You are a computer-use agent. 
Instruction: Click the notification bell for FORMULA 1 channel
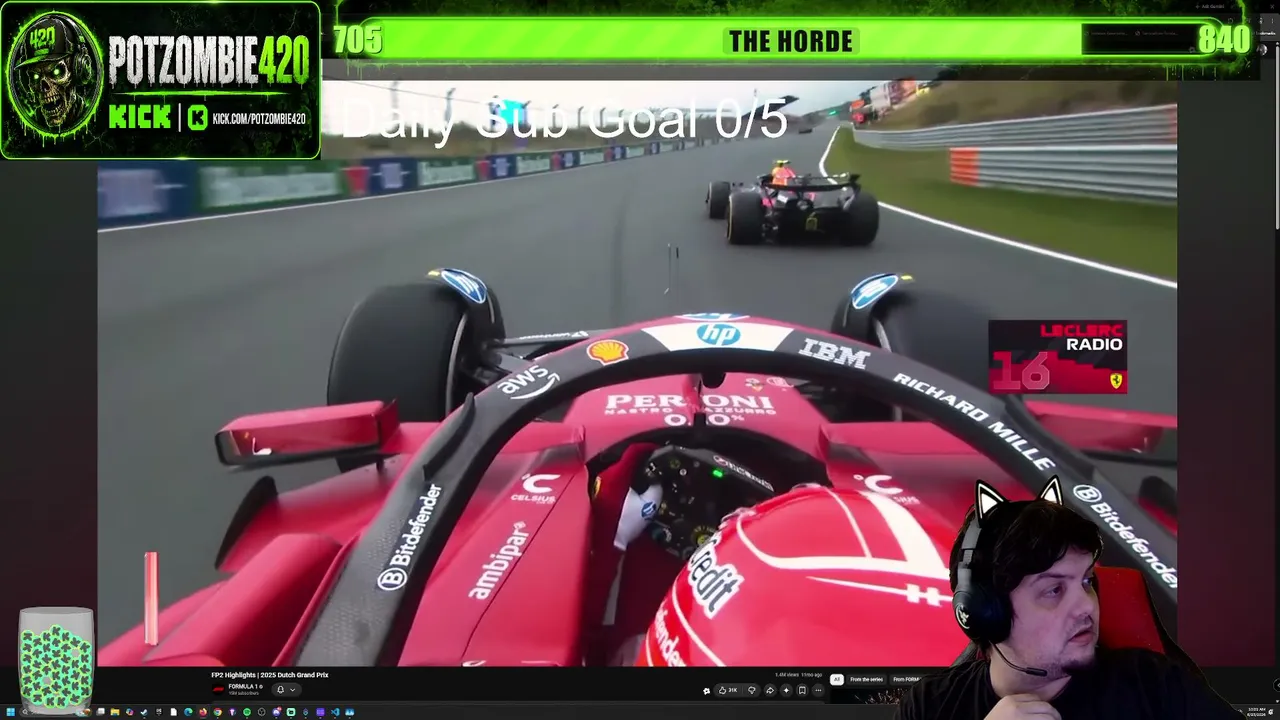click(x=280, y=689)
